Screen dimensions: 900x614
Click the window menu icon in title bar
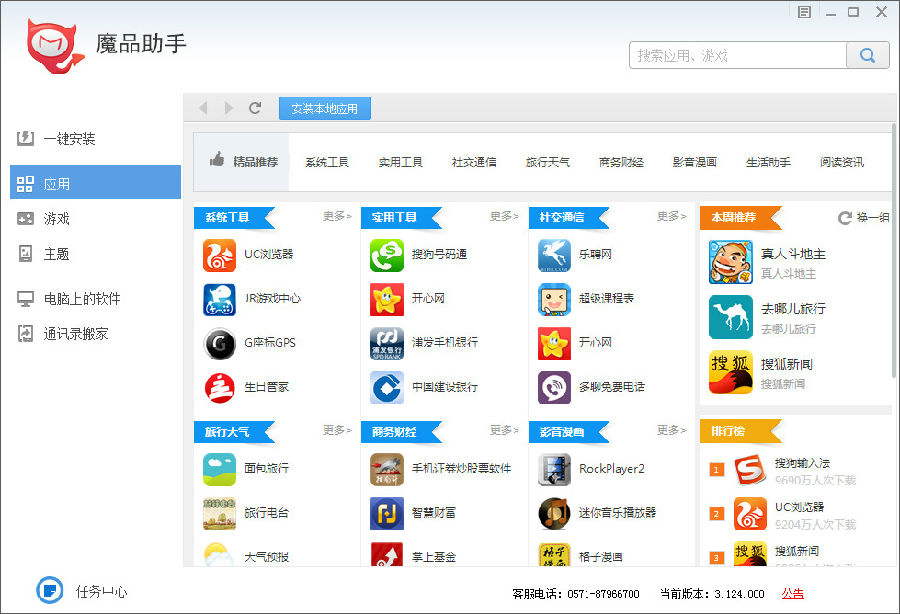click(804, 11)
